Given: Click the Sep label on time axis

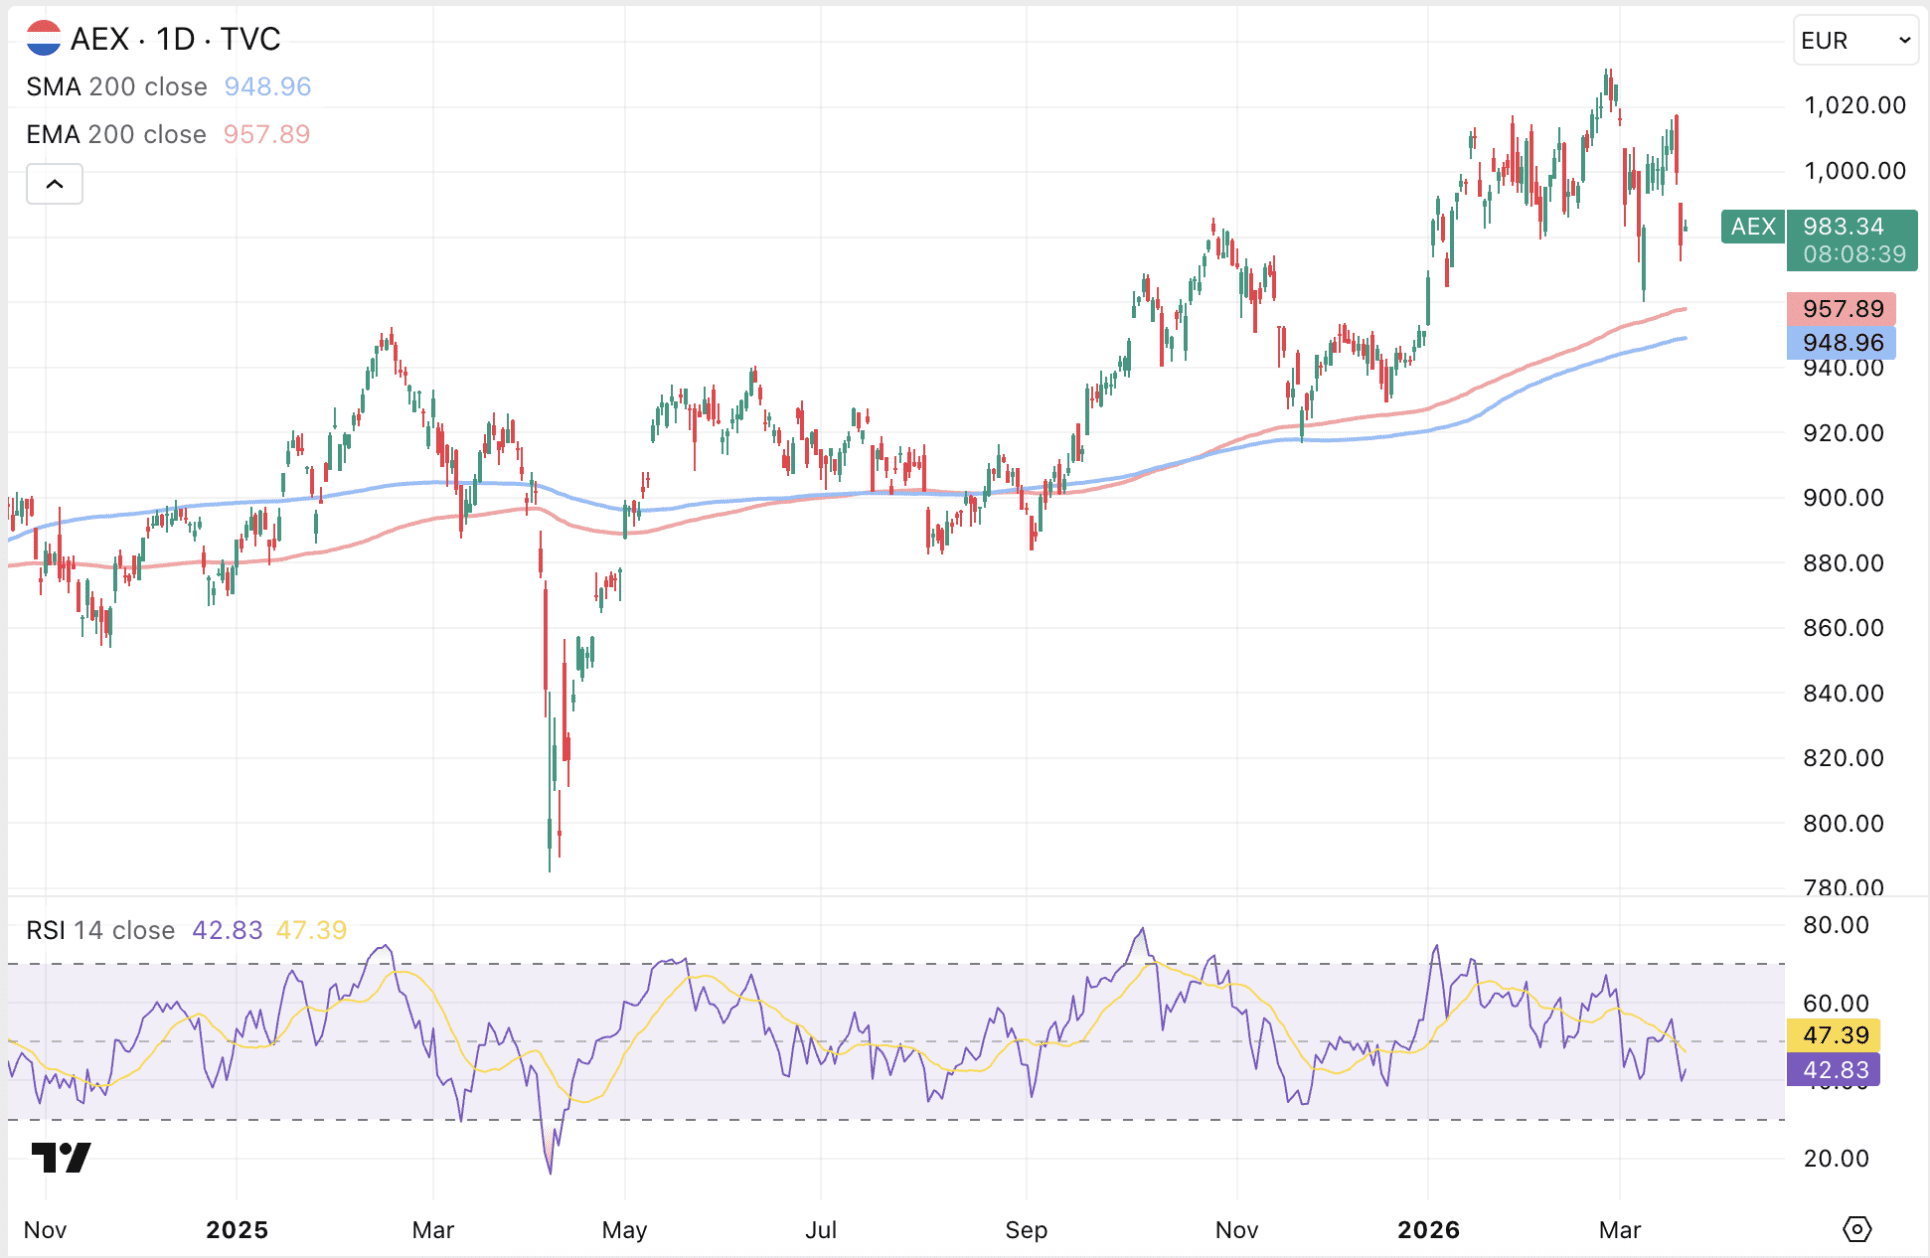Looking at the screenshot, I should coord(1026,1230).
